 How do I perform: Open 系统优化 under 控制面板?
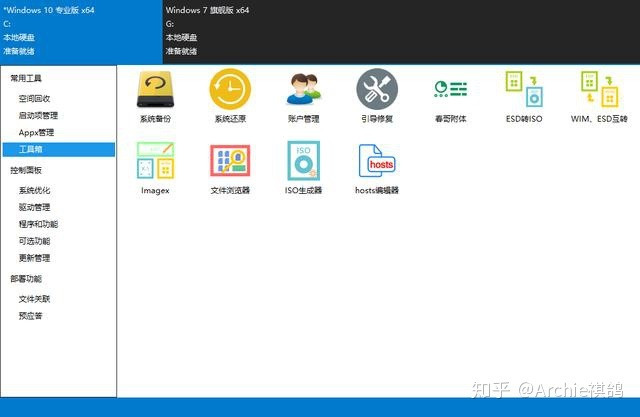point(34,191)
